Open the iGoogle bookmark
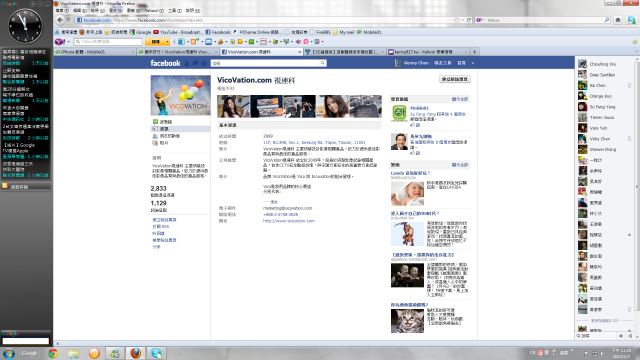 tap(140, 32)
